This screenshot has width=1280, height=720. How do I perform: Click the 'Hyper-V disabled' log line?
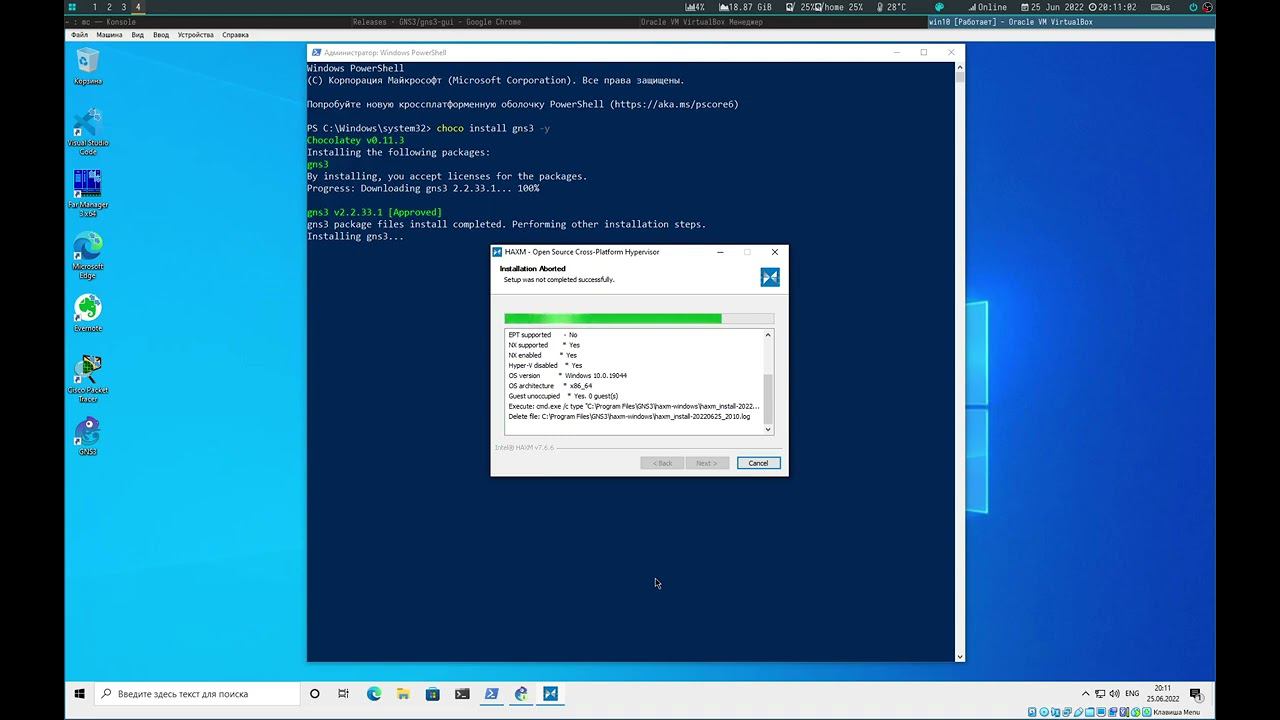tap(545, 365)
